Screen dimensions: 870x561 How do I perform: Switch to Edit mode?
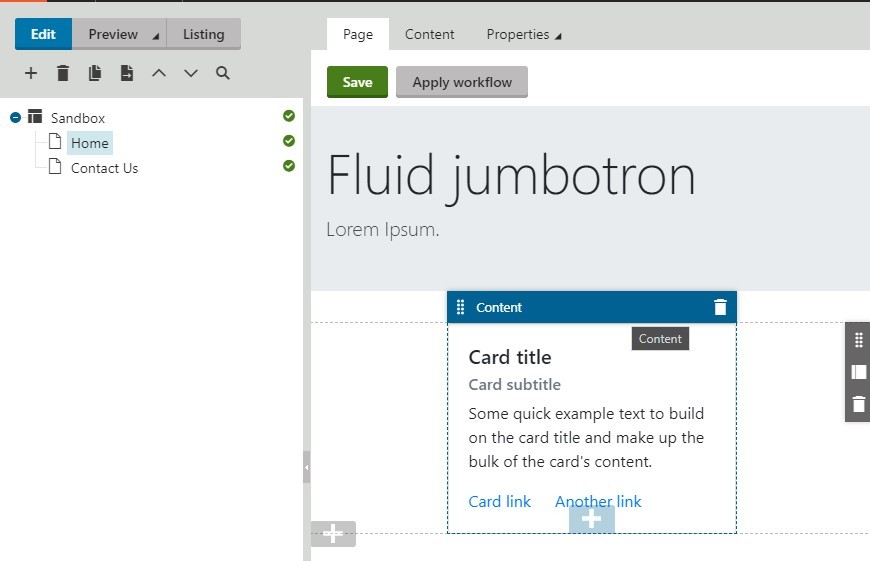(43, 34)
